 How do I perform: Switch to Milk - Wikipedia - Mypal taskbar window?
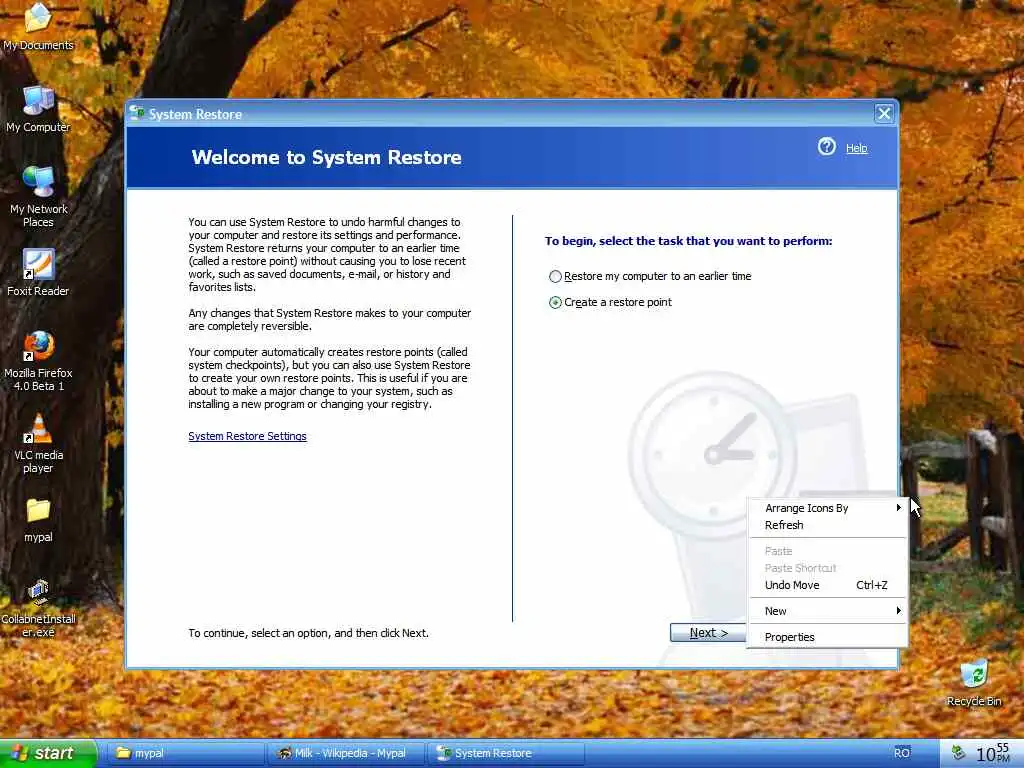[x=346, y=753]
